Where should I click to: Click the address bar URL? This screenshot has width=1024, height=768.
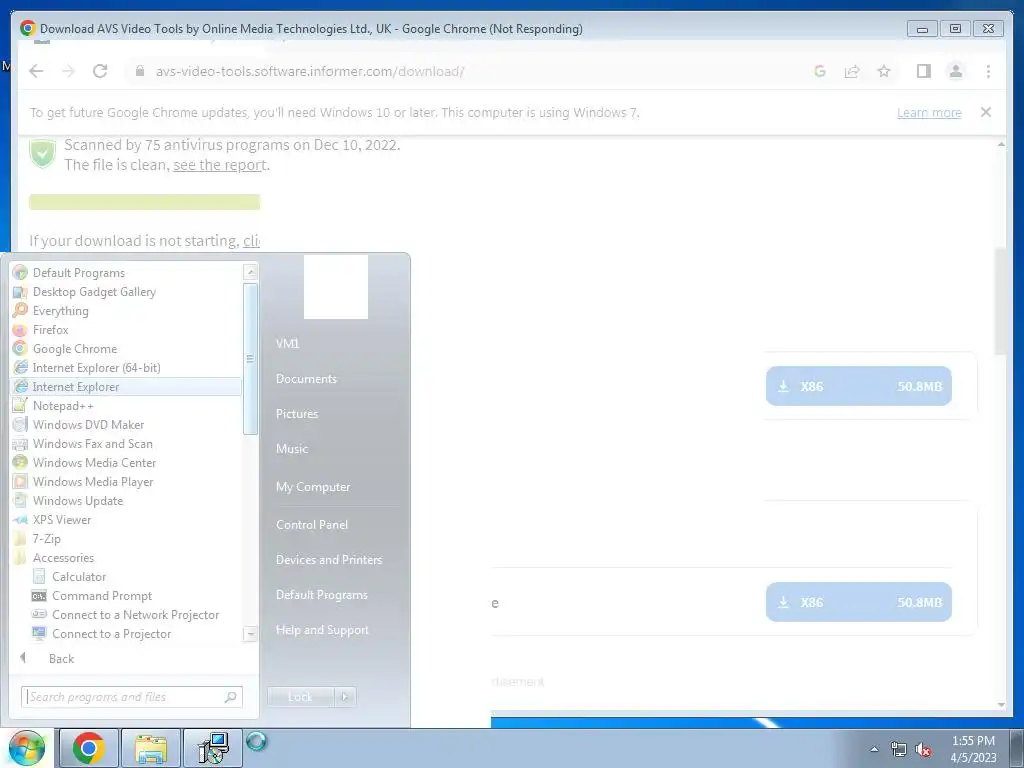pos(310,71)
